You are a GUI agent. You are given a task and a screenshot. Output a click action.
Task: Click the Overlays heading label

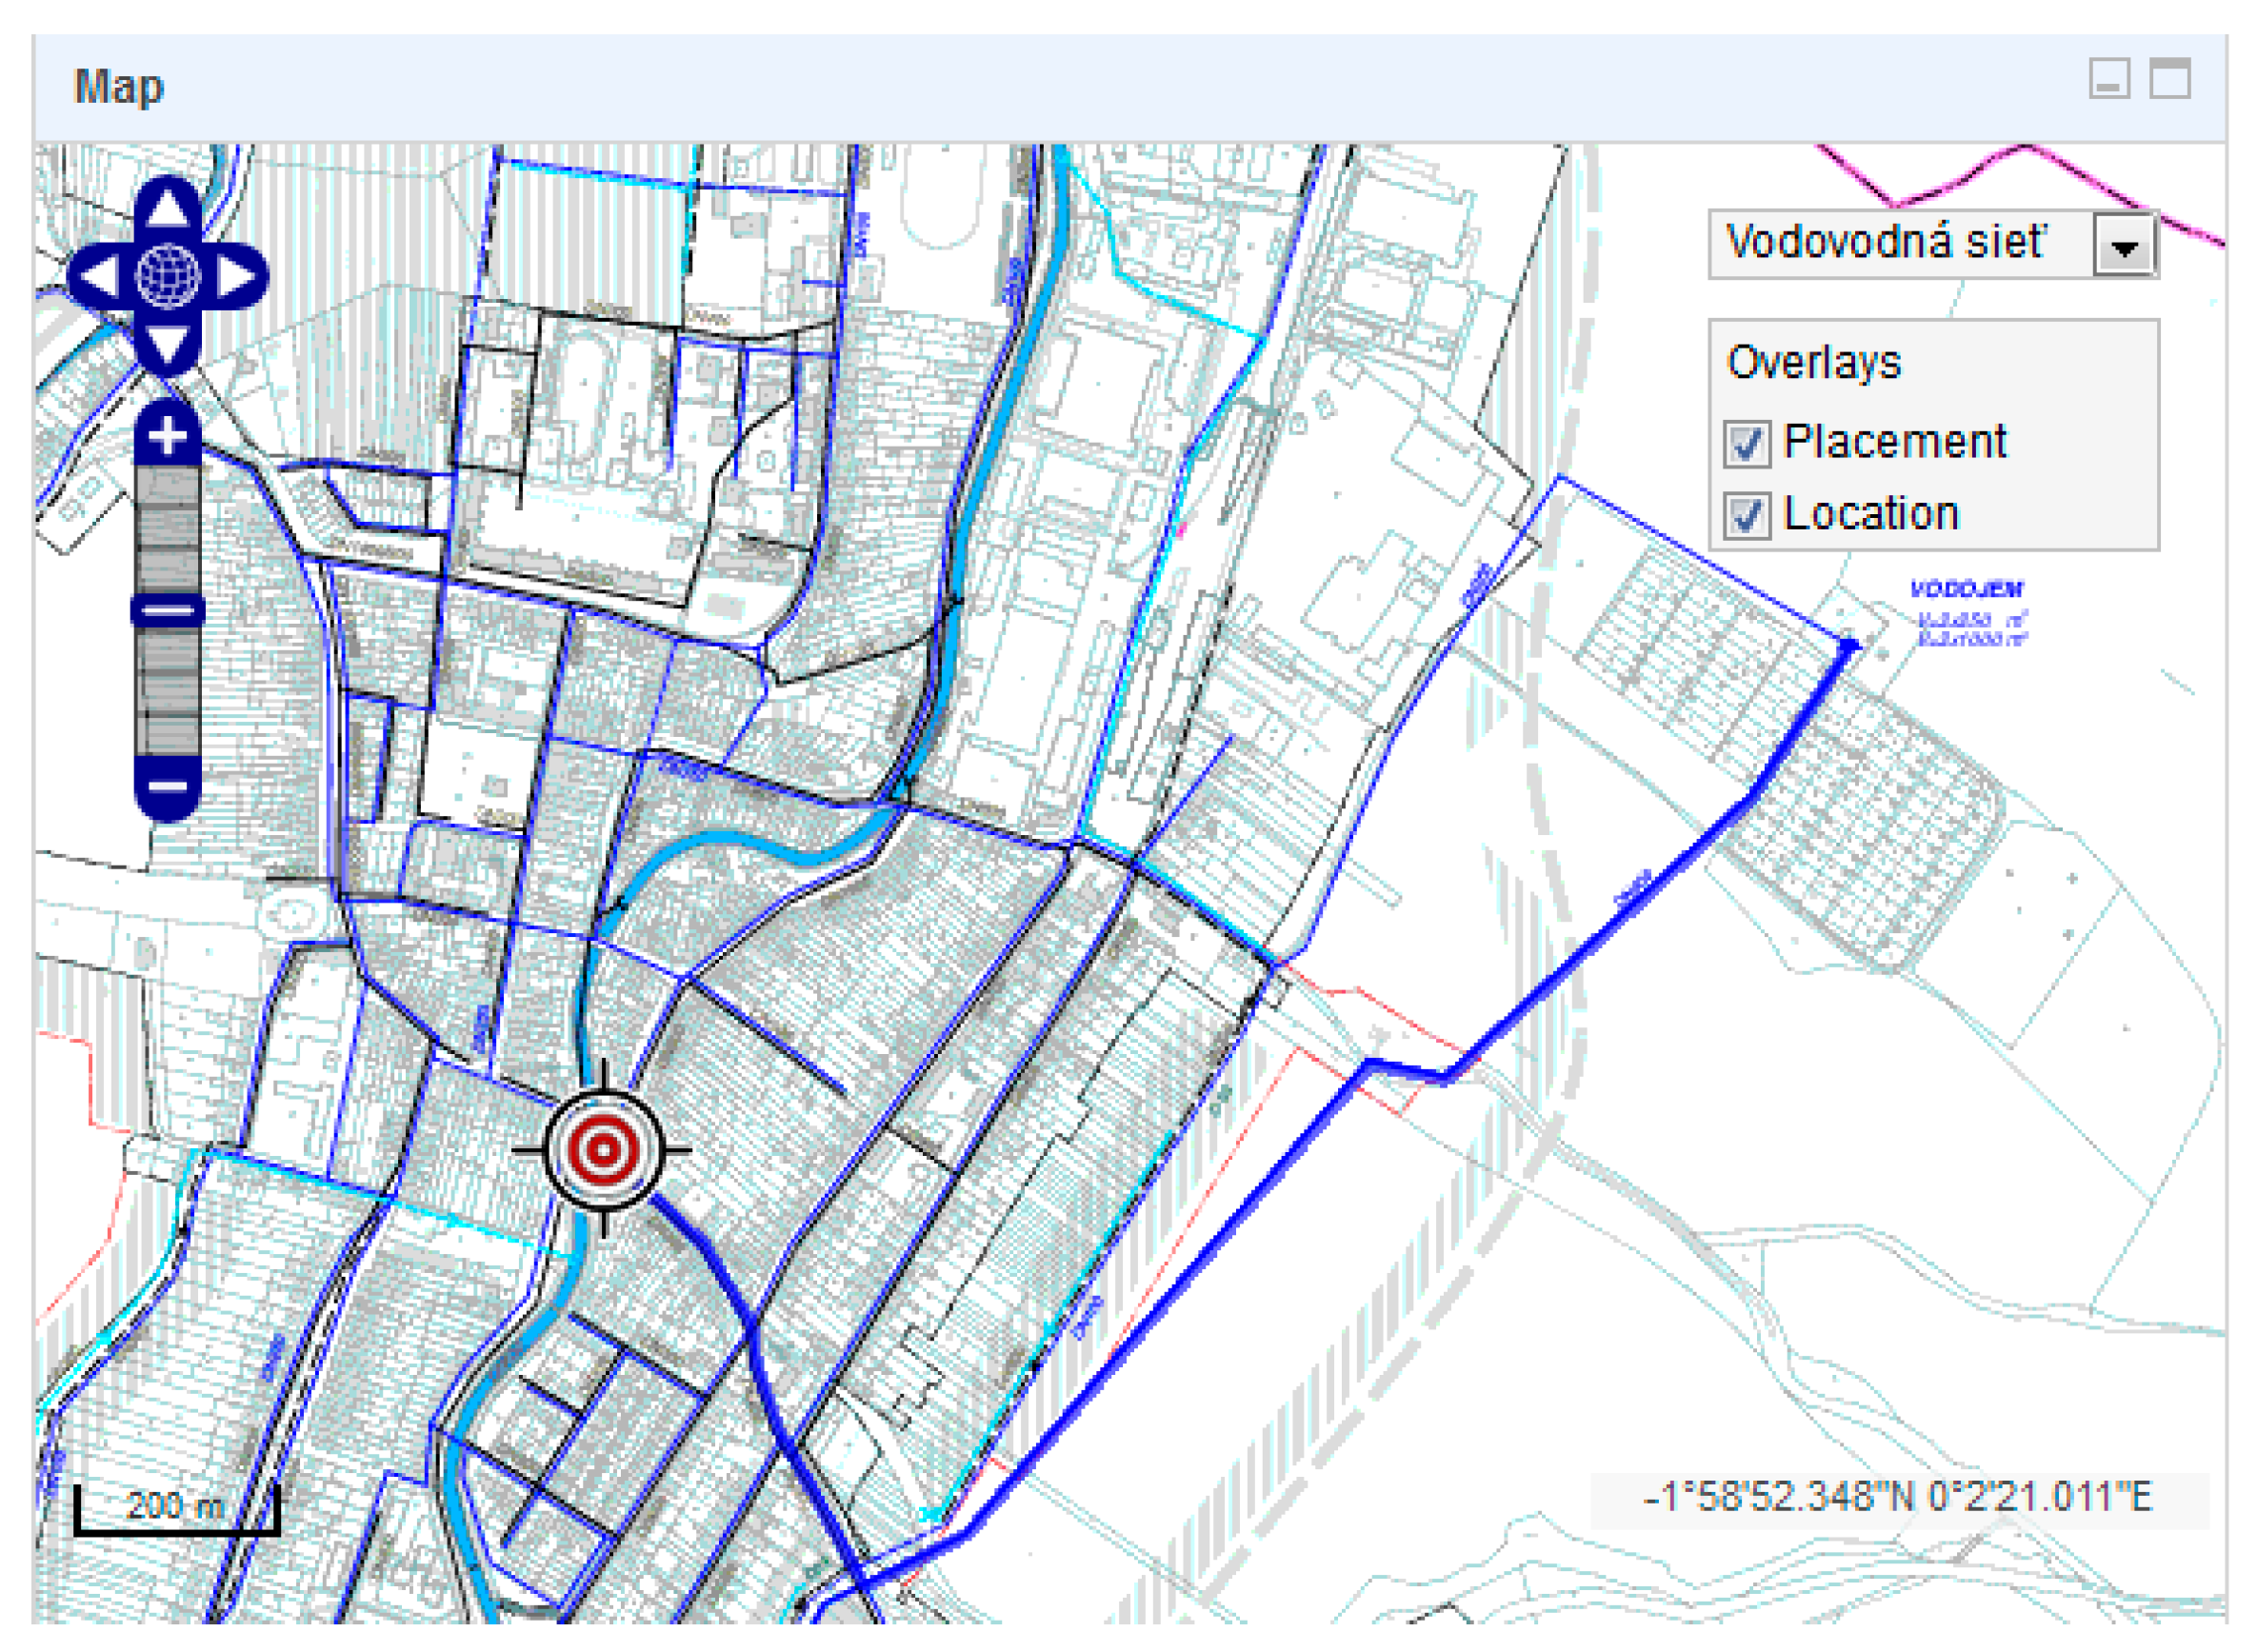[1813, 362]
